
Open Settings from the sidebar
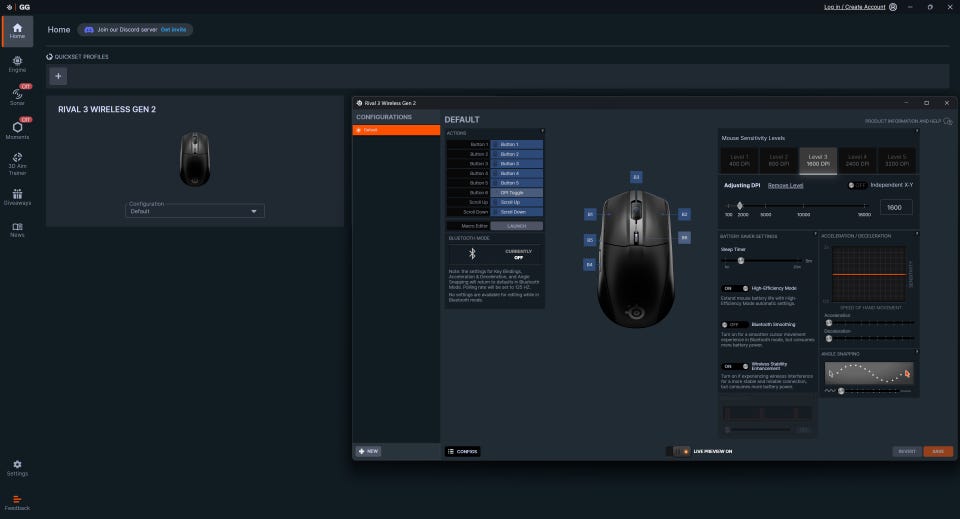point(17,468)
